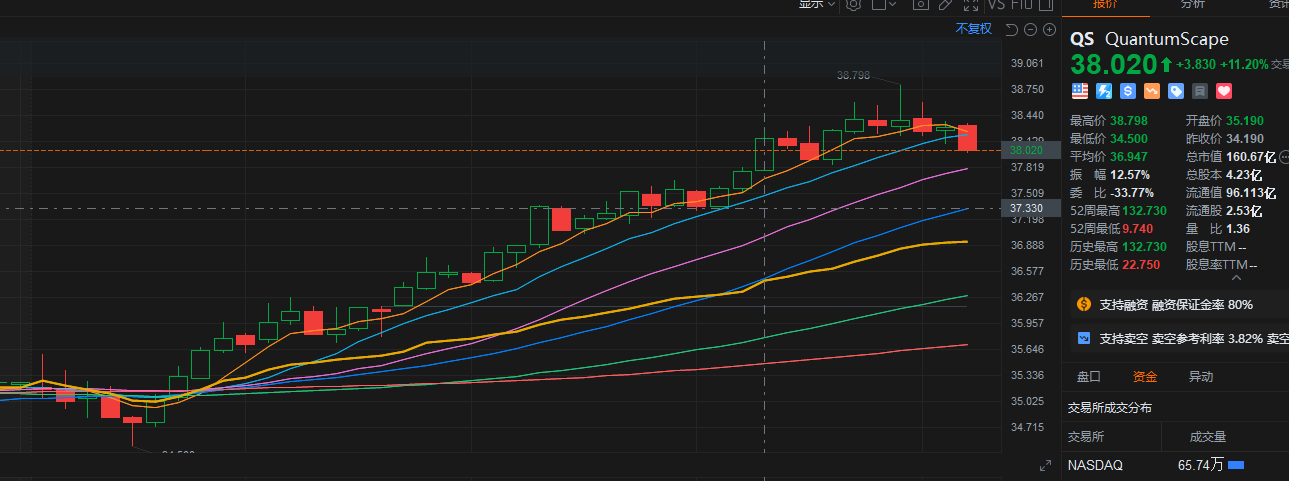Click the +3.830 price change value
The height and width of the screenshot is (481, 1289).
coord(1195,64)
